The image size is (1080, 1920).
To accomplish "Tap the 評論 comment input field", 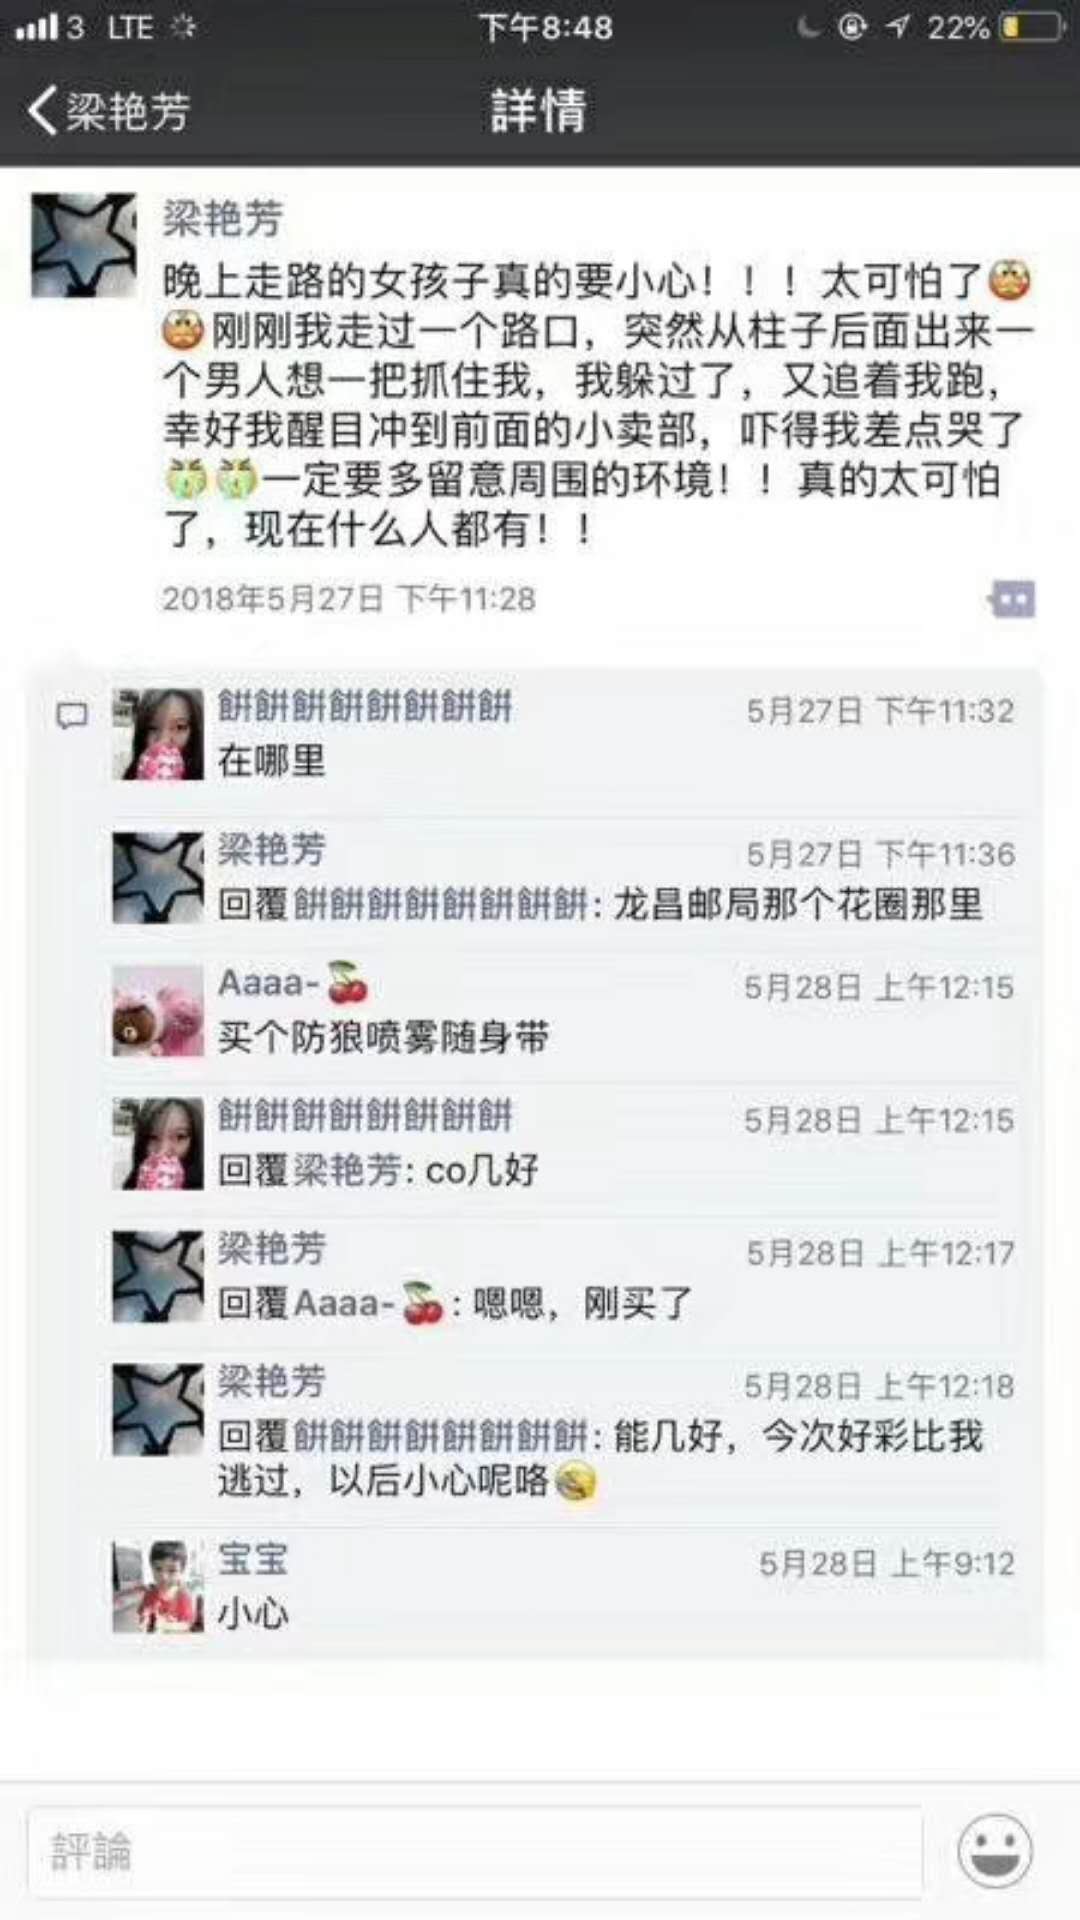I will tap(475, 1851).
